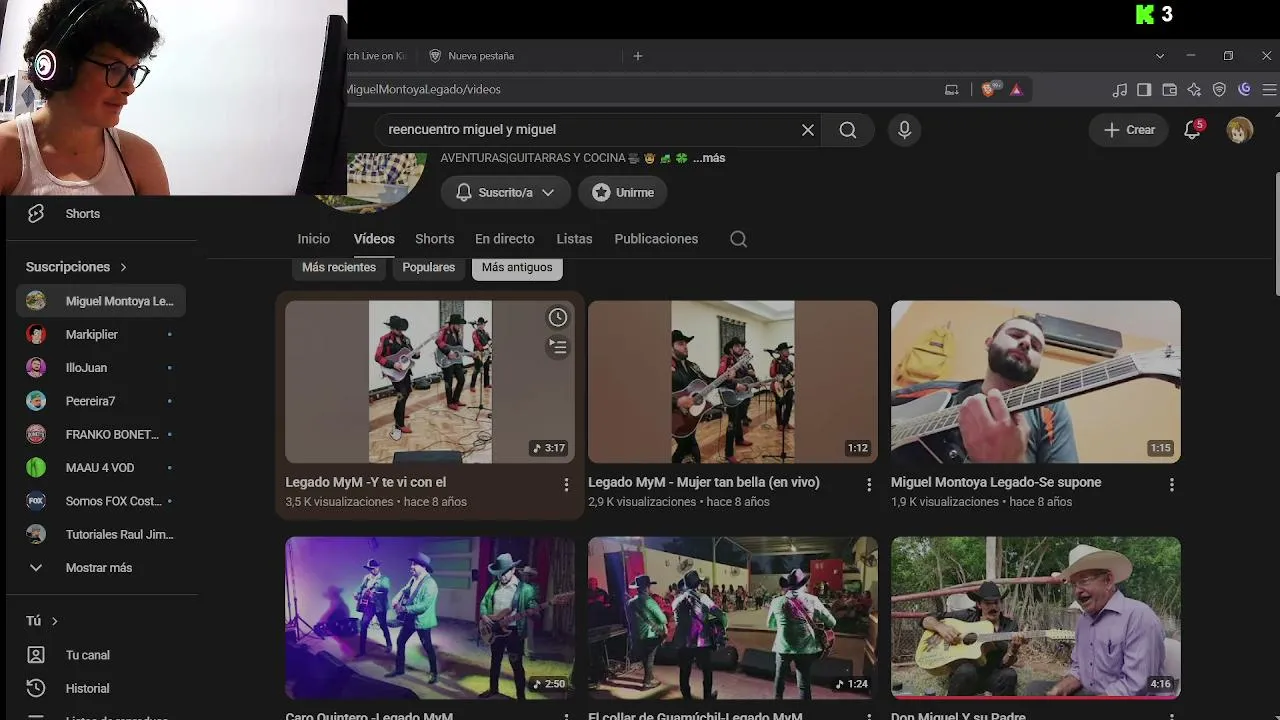Expand channel description ...más
The width and height of the screenshot is (1280, 720).
pos(709,158)
